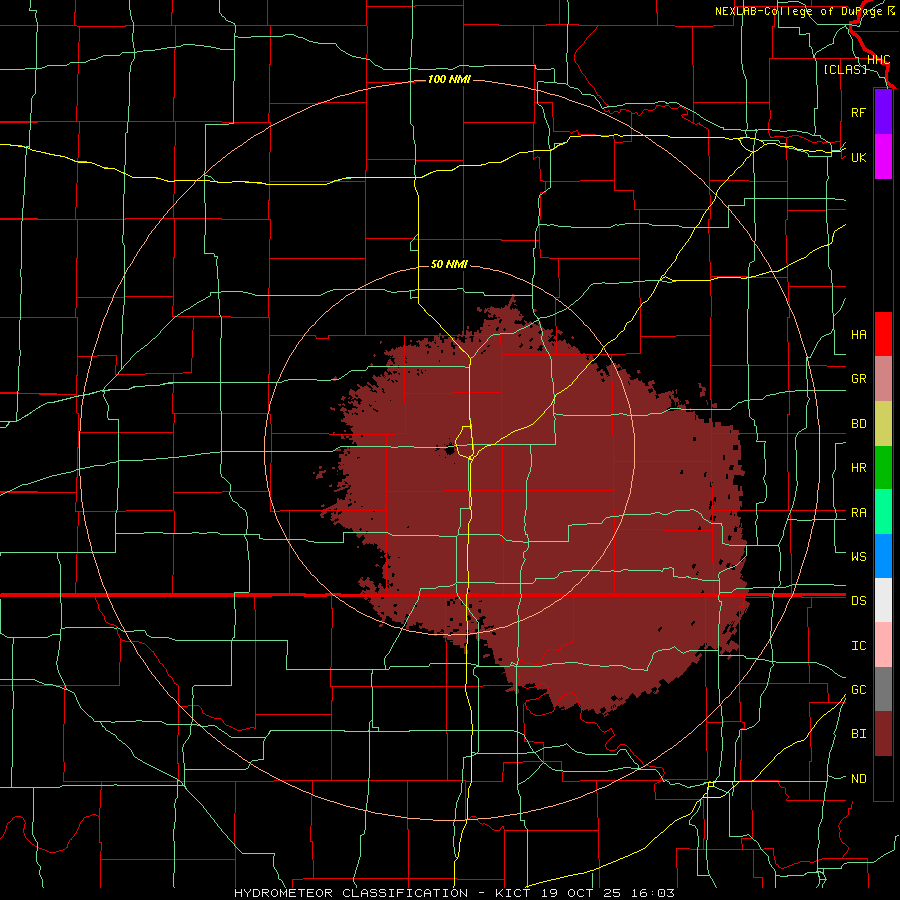Click the BI legend label
Viewport: 900px width, 900px height.
click(858, 734)
